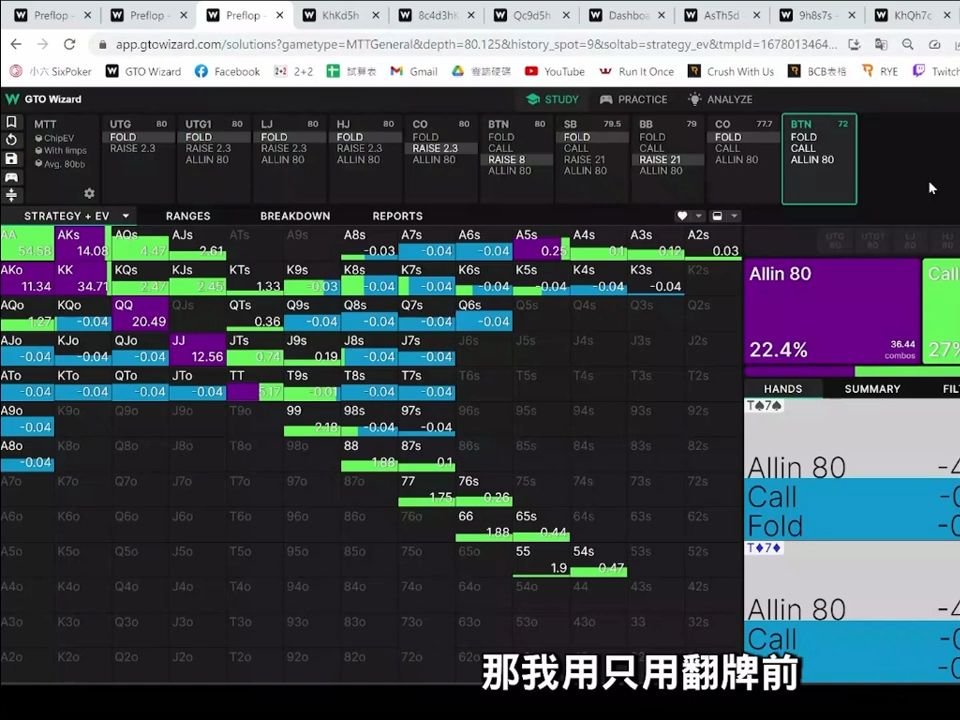The image size is (960, 720).
Task: Reload the page with refresh icon
Action: [70, 44]
